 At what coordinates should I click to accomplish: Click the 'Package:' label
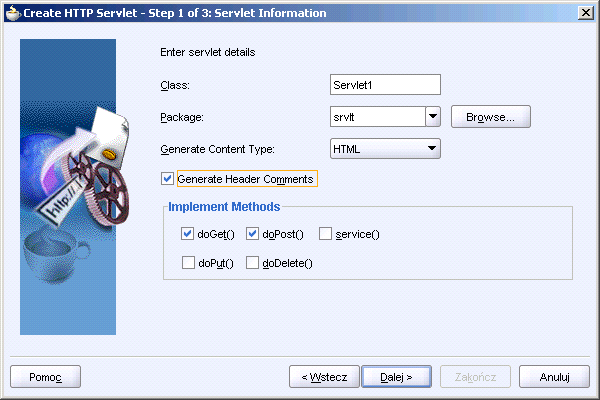tap(182, 117)
